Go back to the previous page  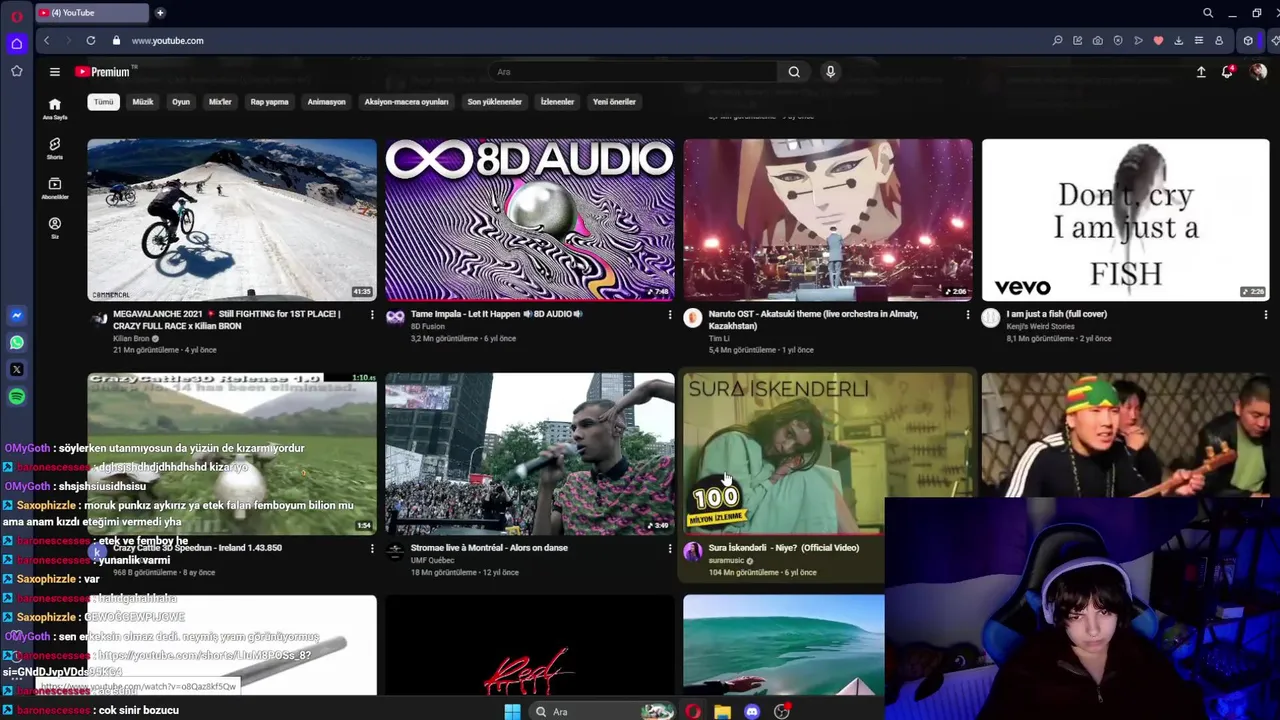pyautogui.click(x=46, y=41)
